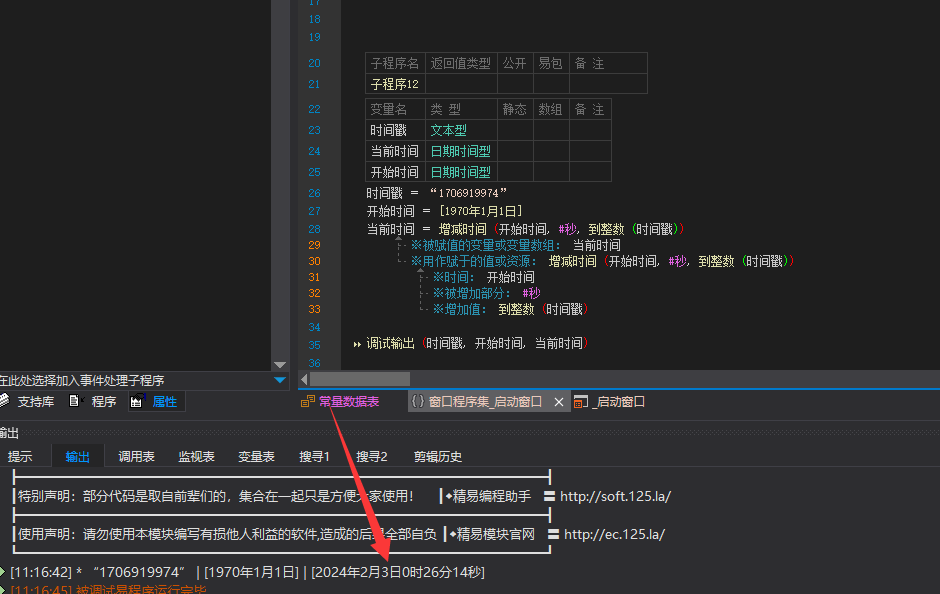
Task: Open the event handler subroutine dropdown
Action: (280, 381)
